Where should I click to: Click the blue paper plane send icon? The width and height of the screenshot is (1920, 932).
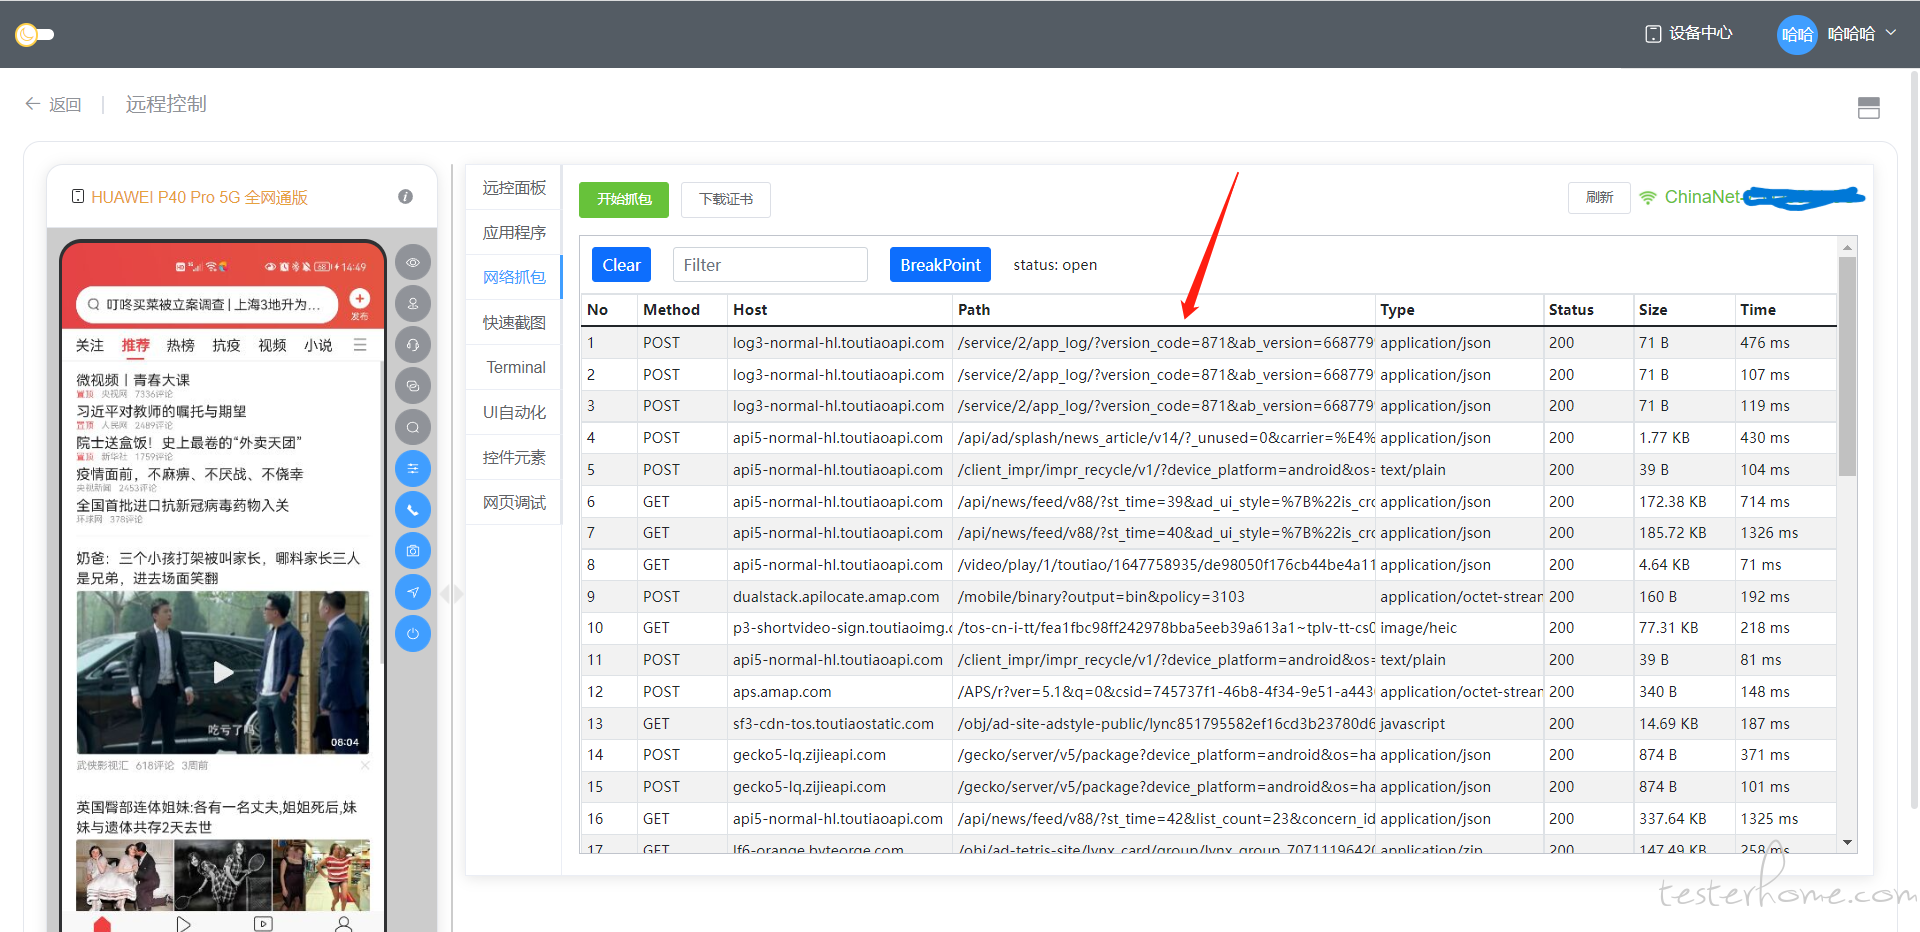[412, 592]
